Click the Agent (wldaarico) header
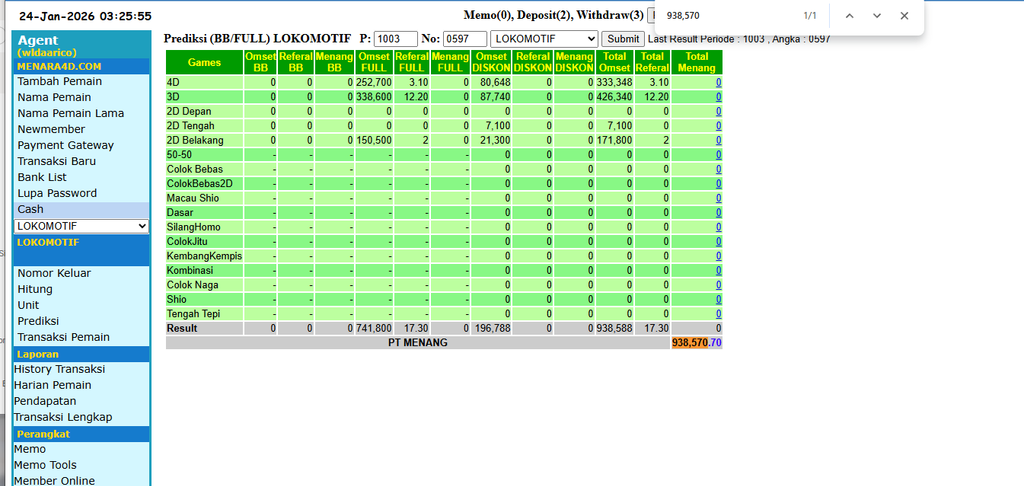The height and width of the screenshot is (486, 1024). click(47, 45)
